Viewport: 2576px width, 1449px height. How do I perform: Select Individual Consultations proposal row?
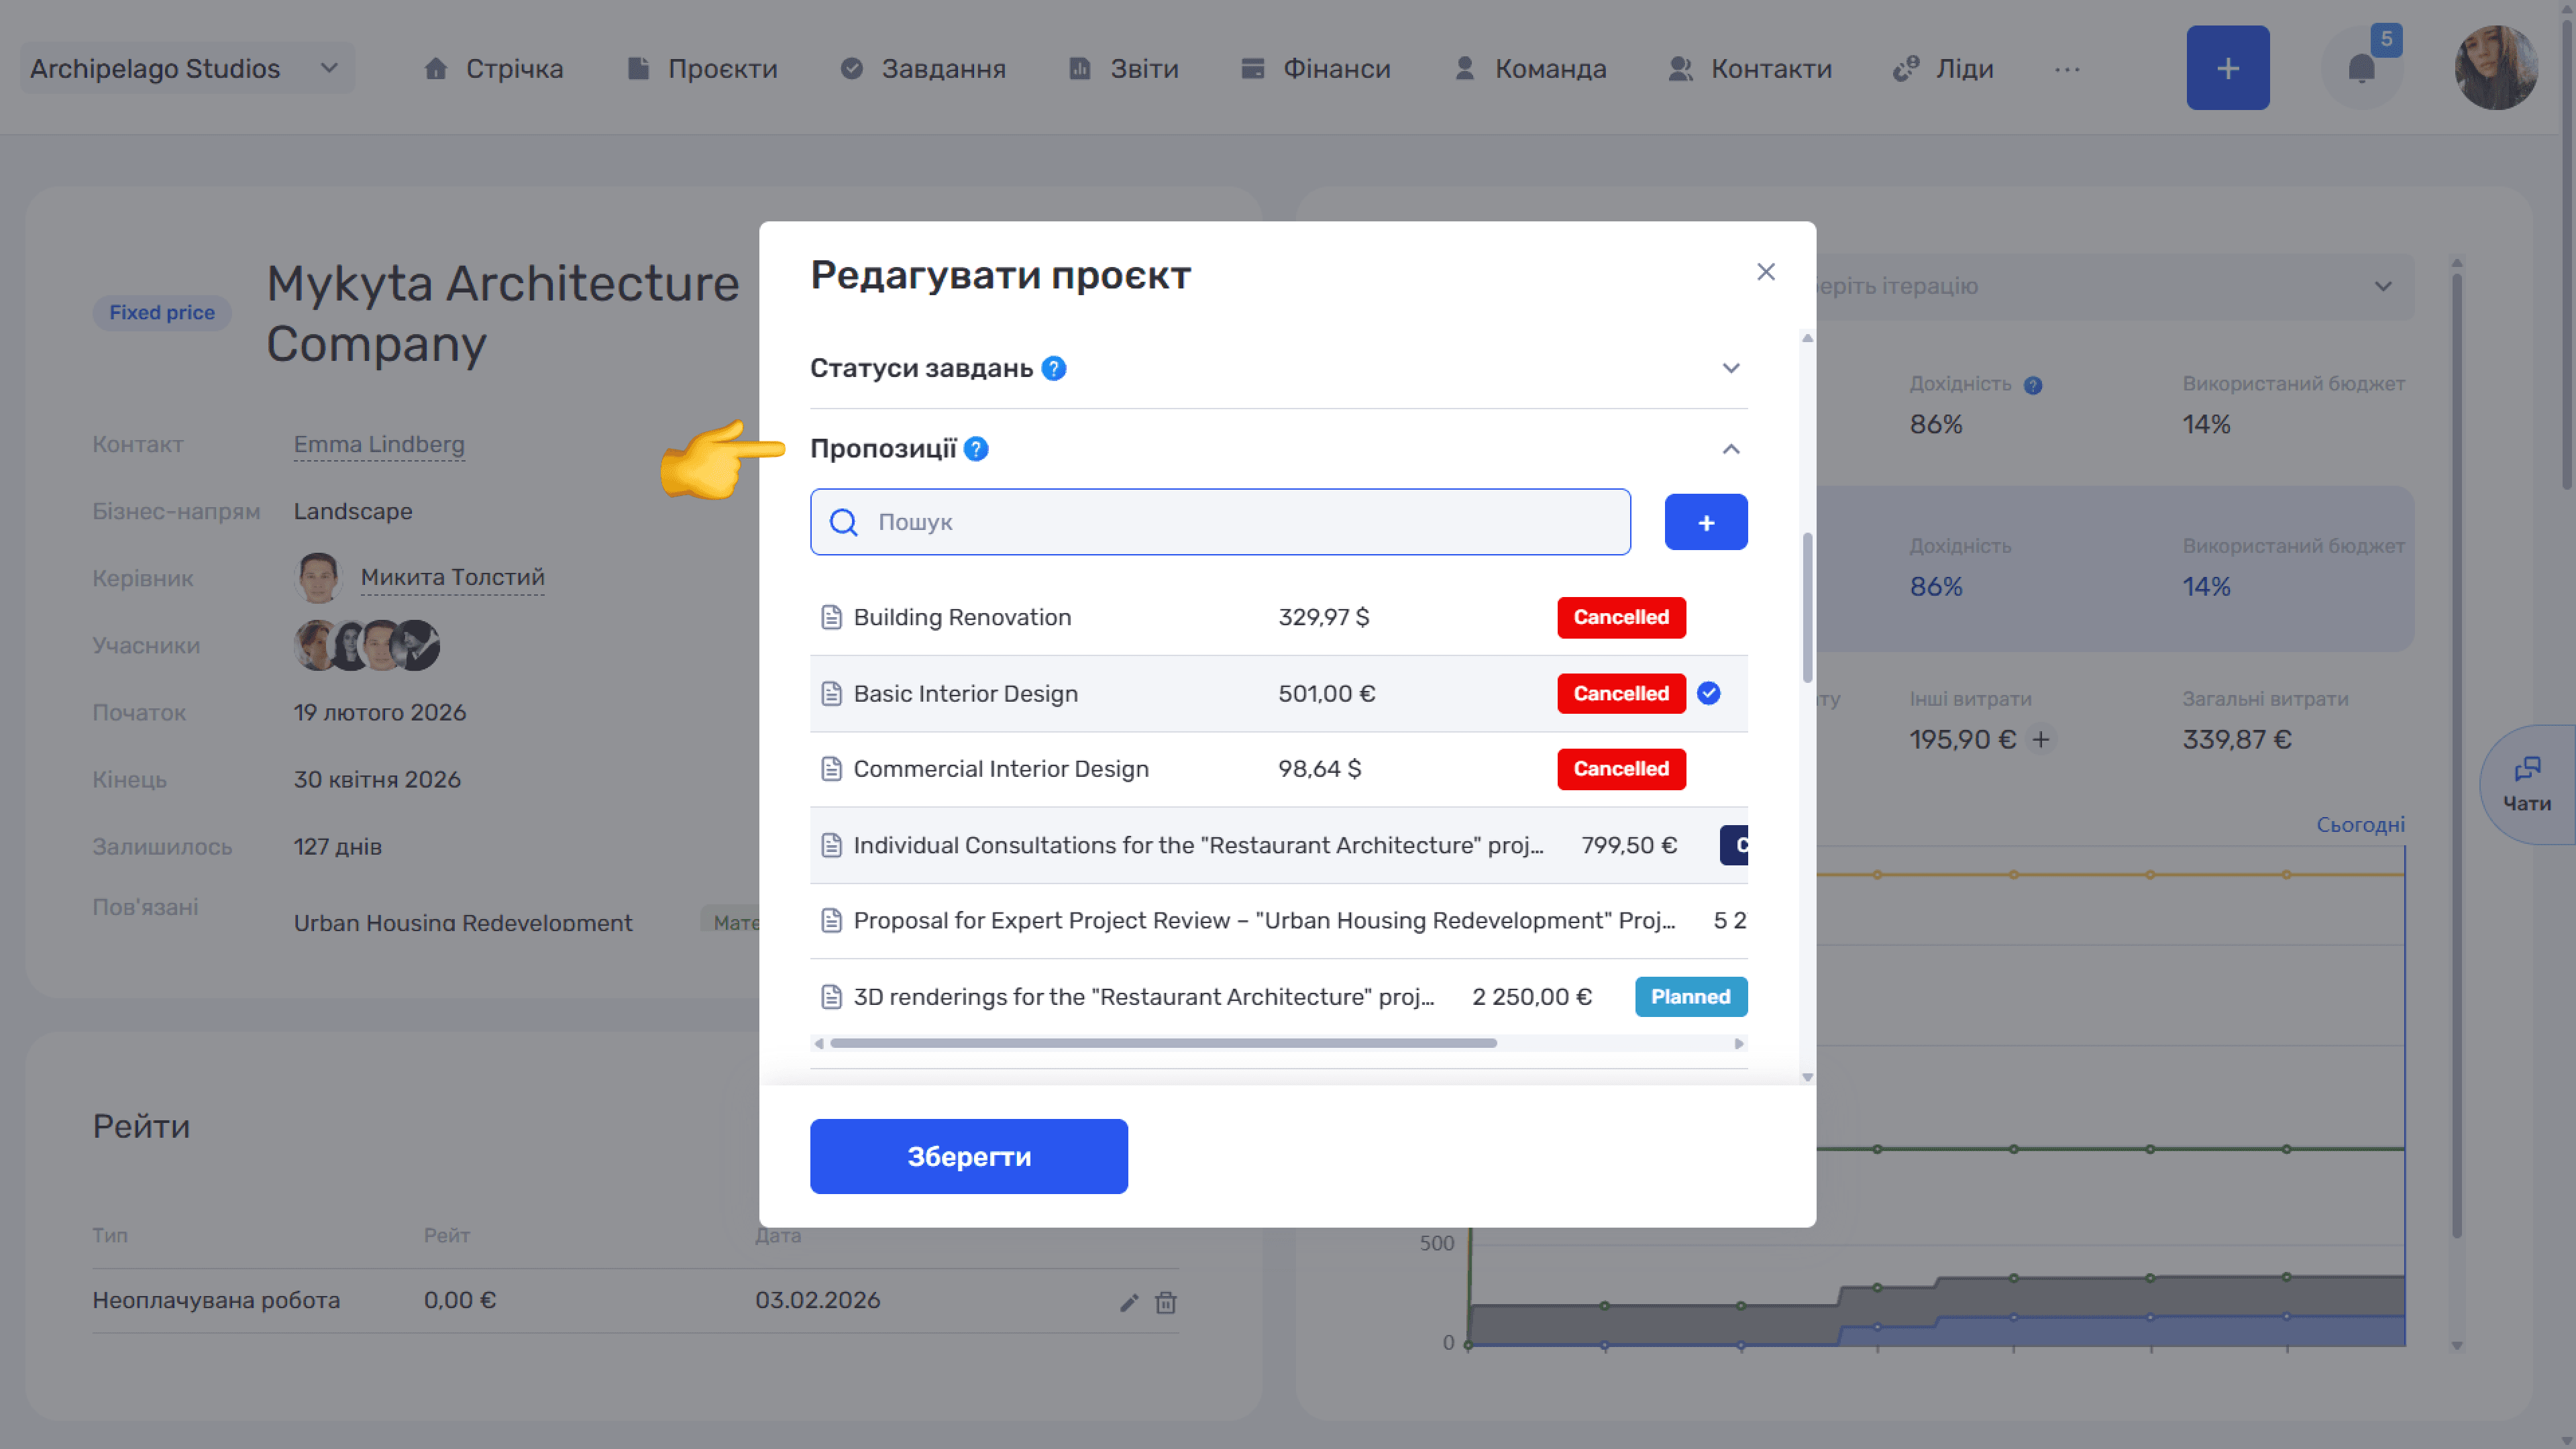[1278, 845]
